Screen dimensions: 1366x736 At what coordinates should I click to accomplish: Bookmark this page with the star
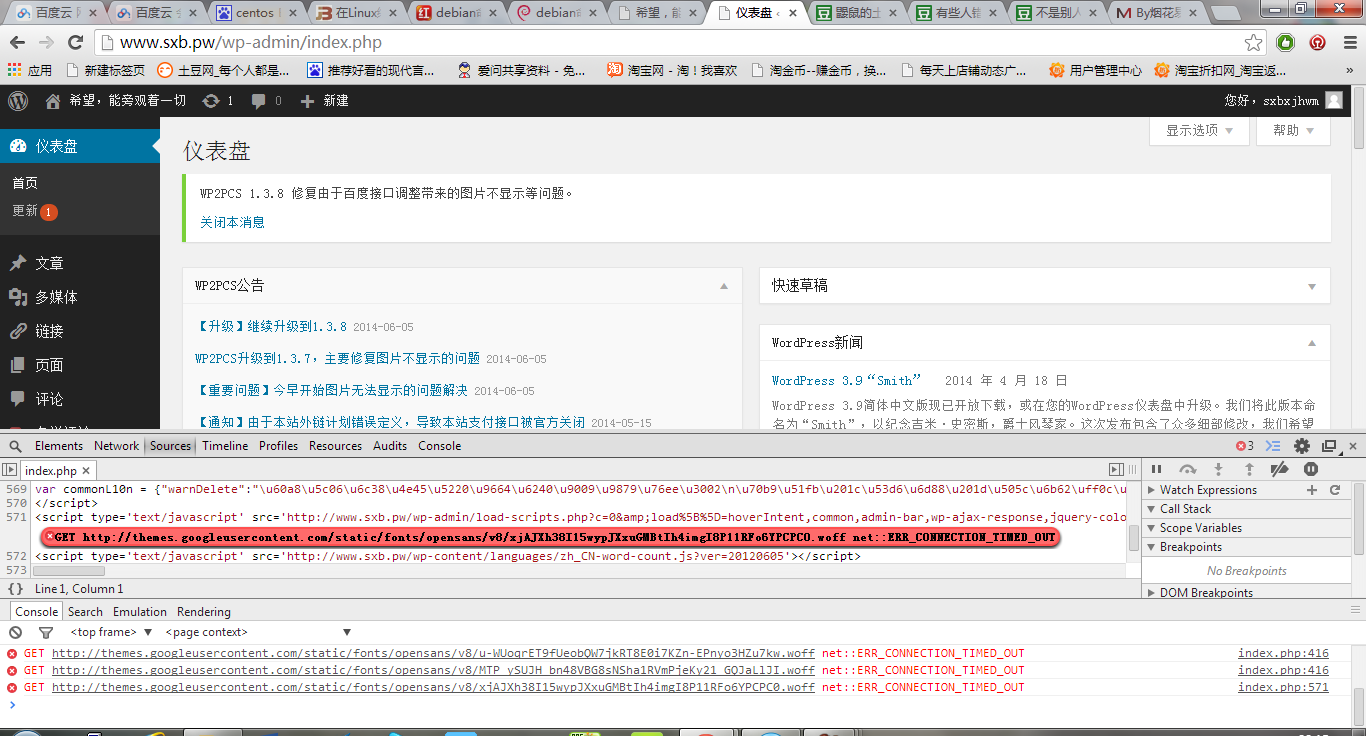pyautogui.click(x=1253, y=43)
